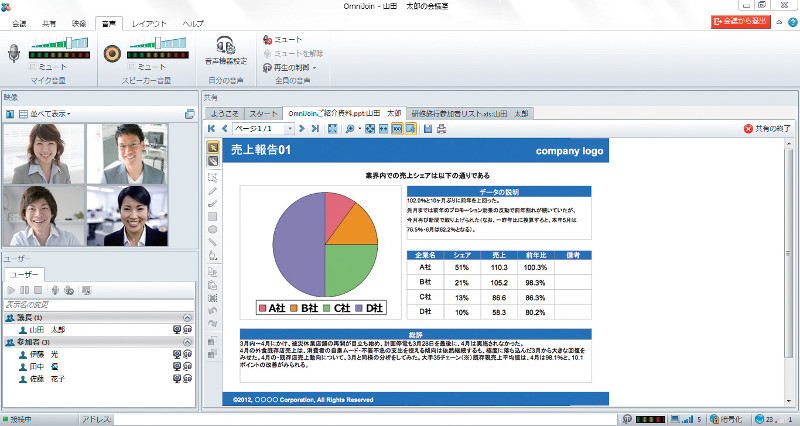Toggle the highlighted follow-presenter button
Image resolution: width=800 pixels, height=426 pixels.
(411, 129)
